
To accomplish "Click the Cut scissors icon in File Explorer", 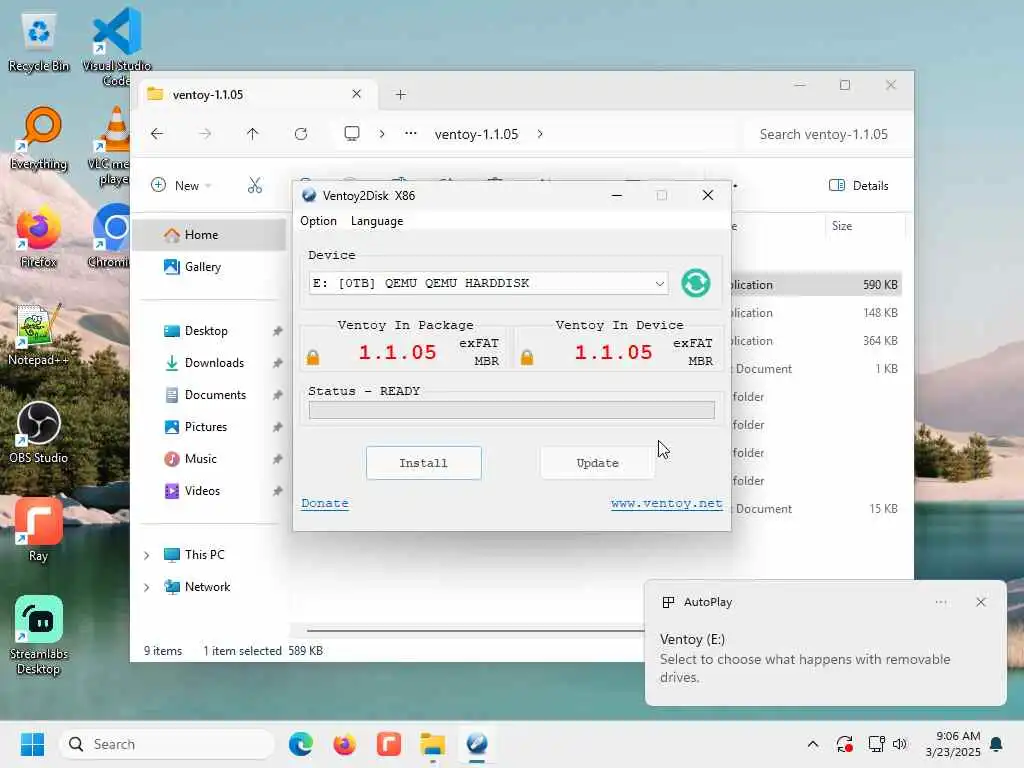I will pyautogui.click(x=255, y=185).
